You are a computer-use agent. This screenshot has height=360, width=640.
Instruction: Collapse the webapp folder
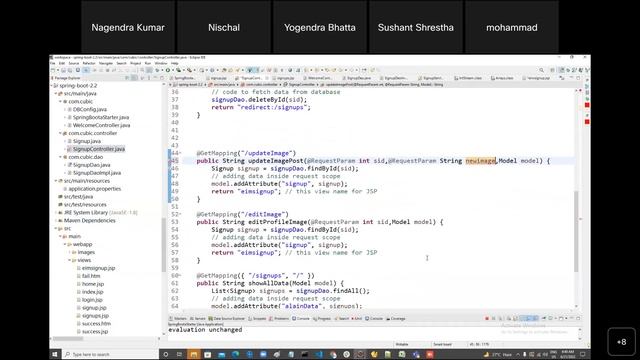click(x=65, y=244)
